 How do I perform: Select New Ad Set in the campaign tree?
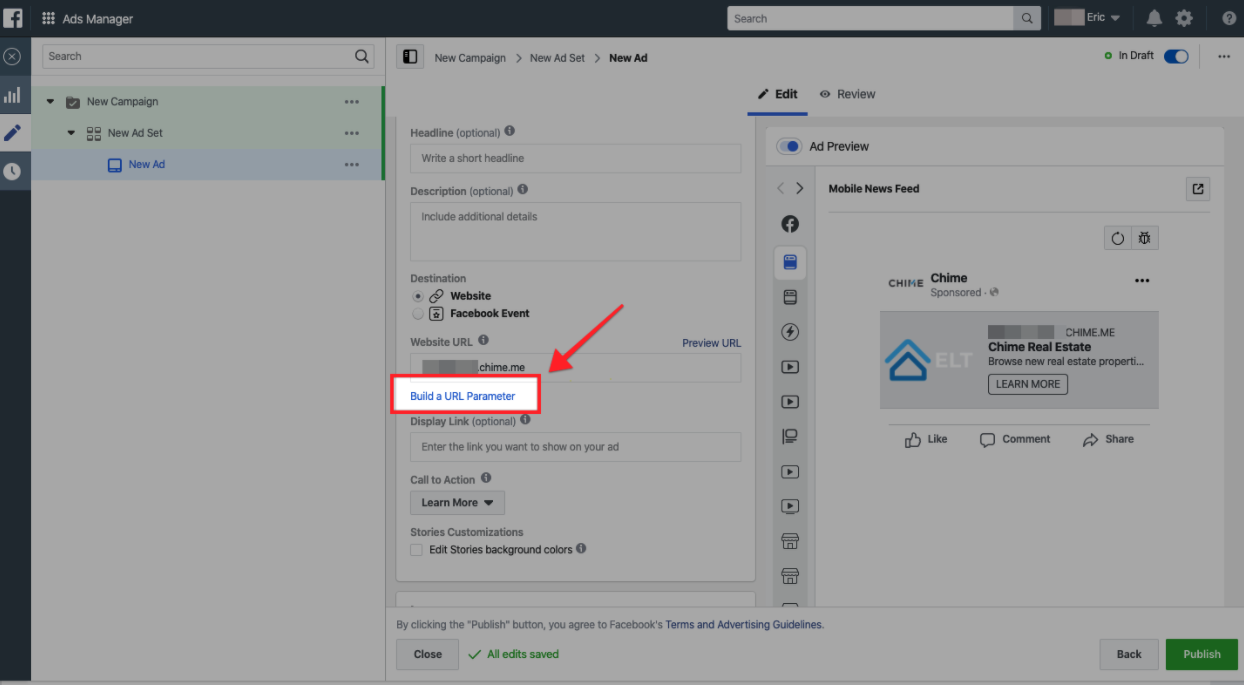pyautogui.click(x=135, y=133)
